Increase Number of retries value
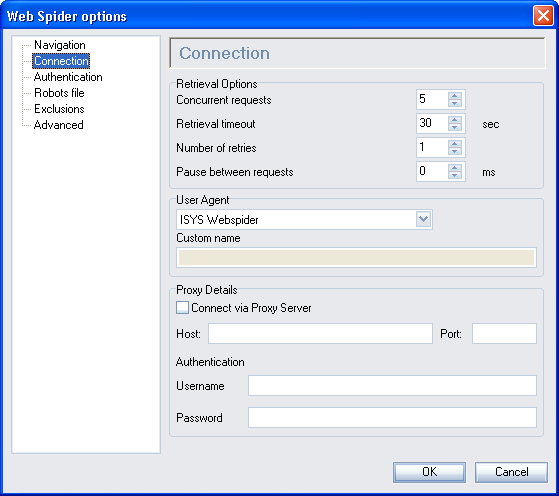 click(x=455, y=143)
